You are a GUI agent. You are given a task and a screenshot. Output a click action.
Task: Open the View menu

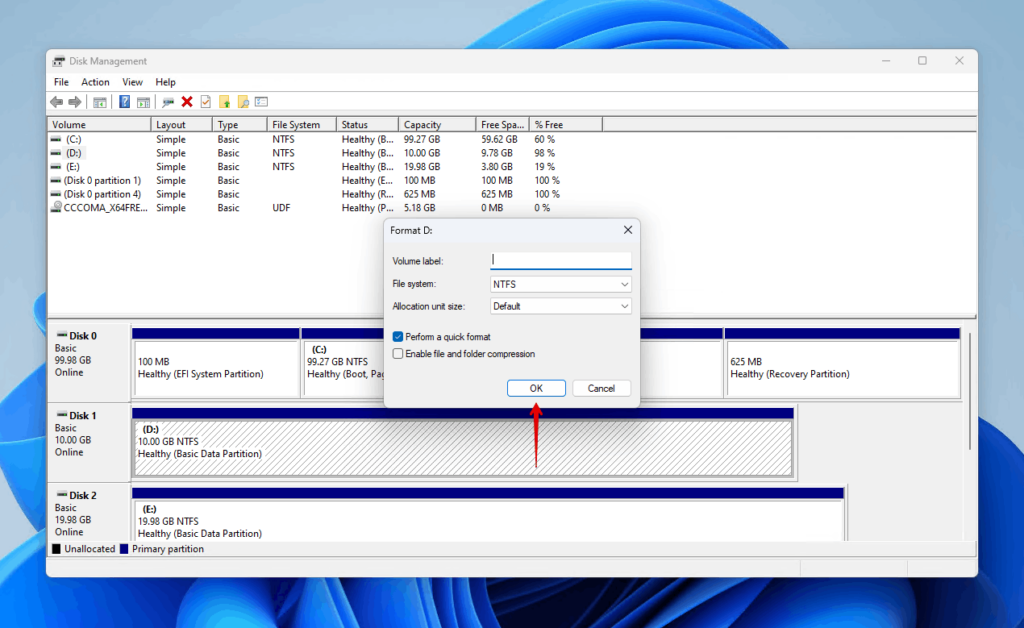coord(131,81)
